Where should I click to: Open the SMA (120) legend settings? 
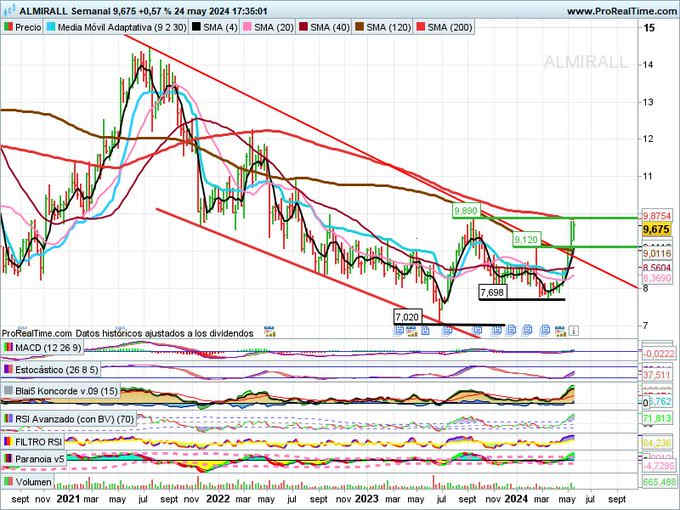(383, 27)
